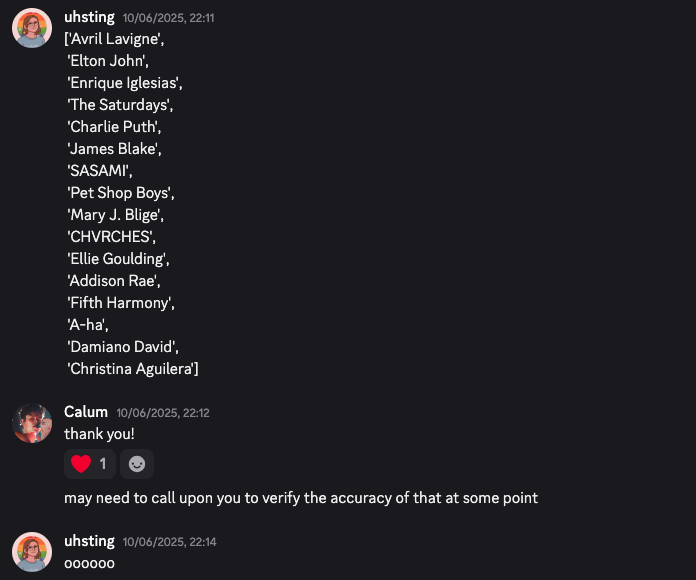Click the 'Christina Aguilera' line at list end
This screenshot has width=696, height=580.
133,369
